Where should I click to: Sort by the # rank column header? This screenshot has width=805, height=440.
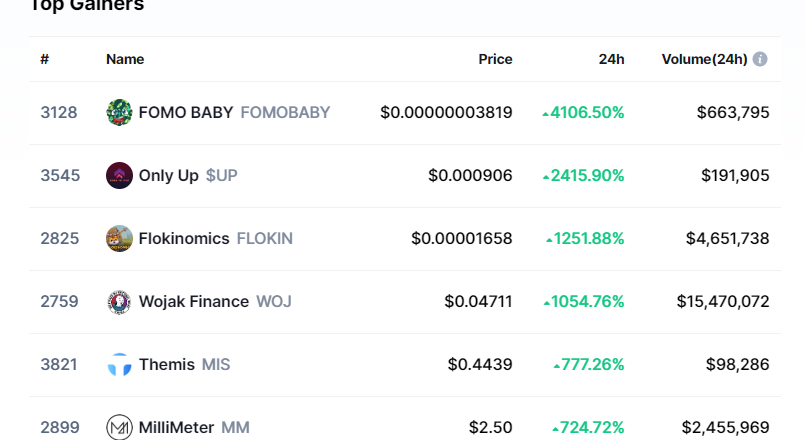pos(45,59)
